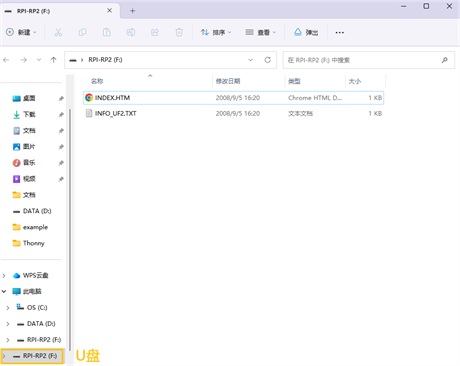Click the Refresh icon in address bar

(268, 60)
